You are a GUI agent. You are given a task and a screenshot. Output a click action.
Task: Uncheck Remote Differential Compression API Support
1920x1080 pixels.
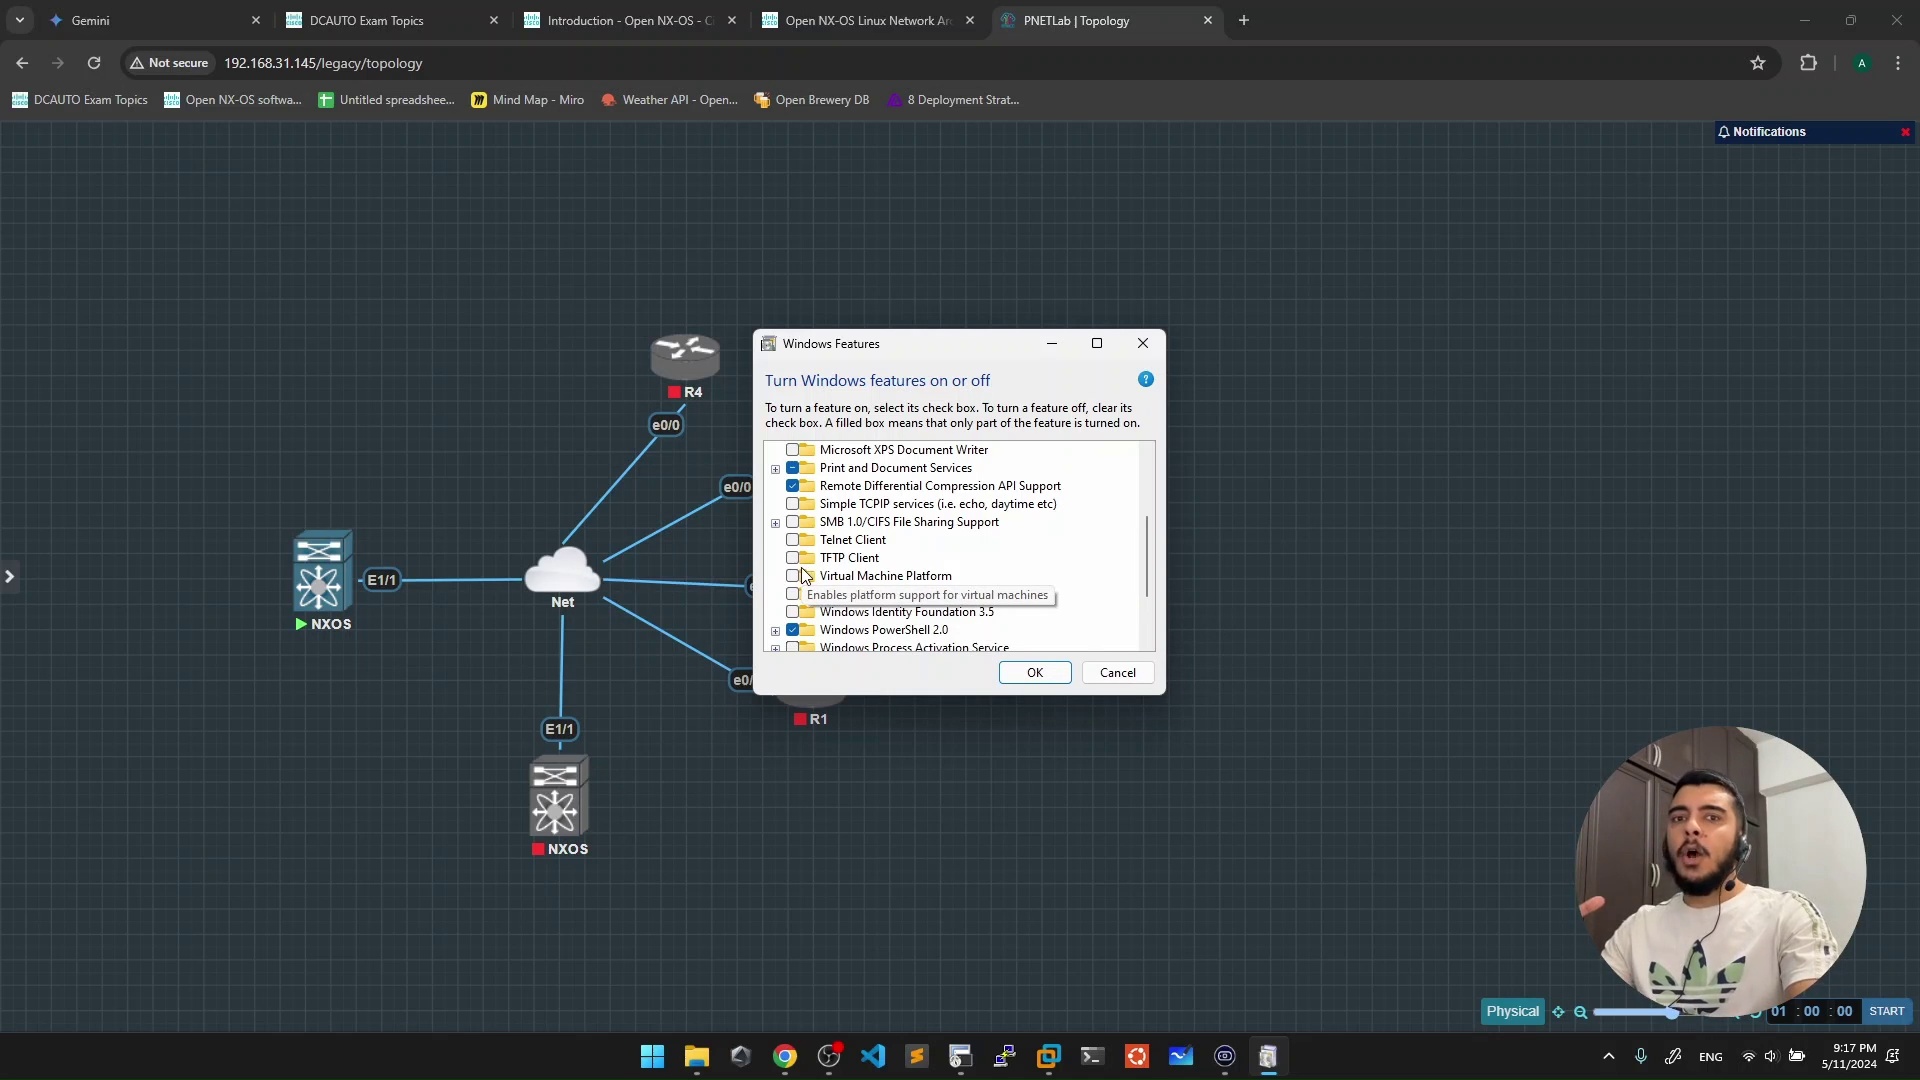point(793,486)
